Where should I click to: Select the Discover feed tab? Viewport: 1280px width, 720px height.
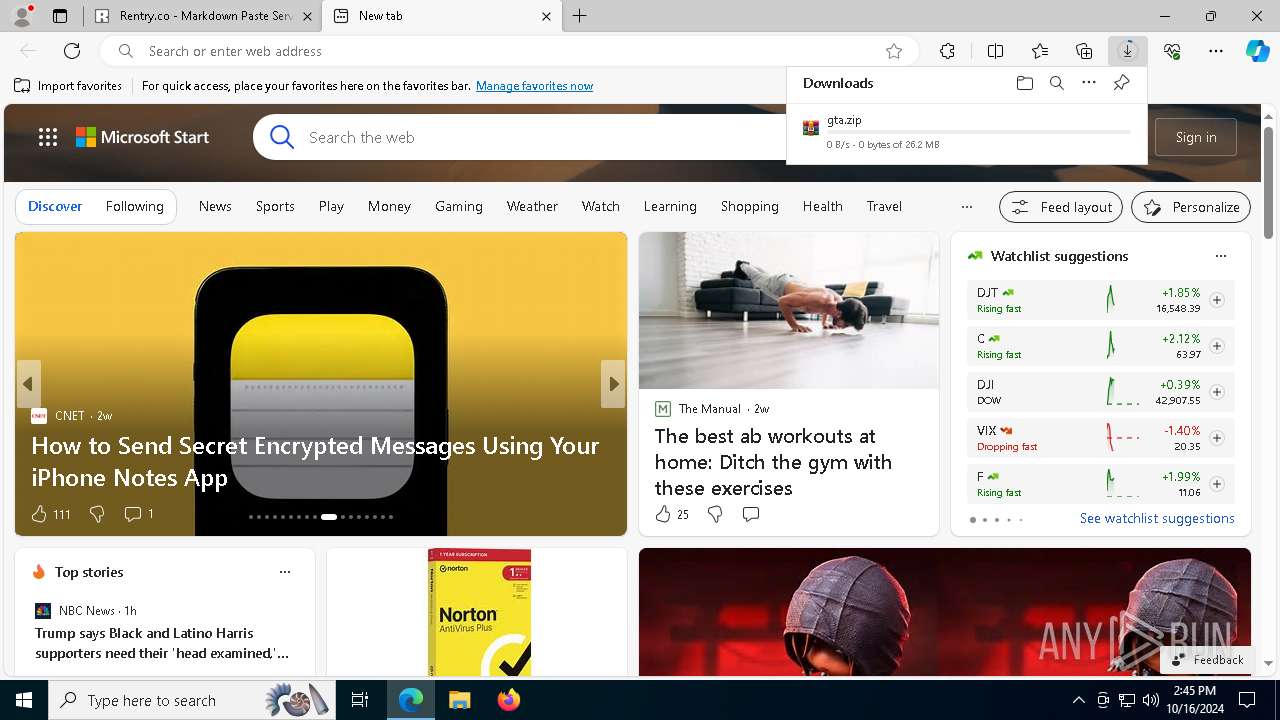pyautogui.click(x=55, y=206)
